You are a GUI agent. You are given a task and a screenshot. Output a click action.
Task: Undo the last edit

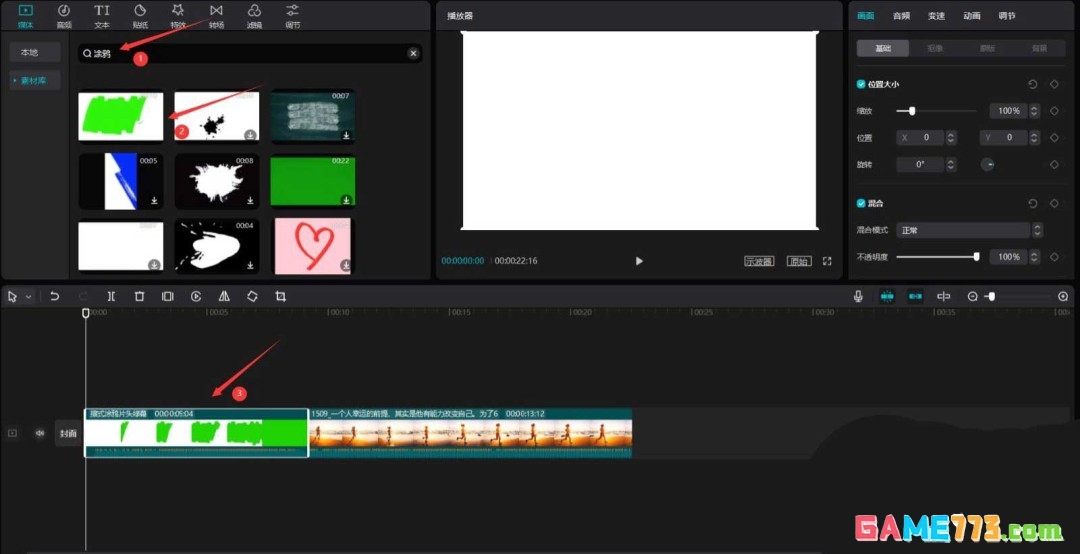click(x=55, y=297)
